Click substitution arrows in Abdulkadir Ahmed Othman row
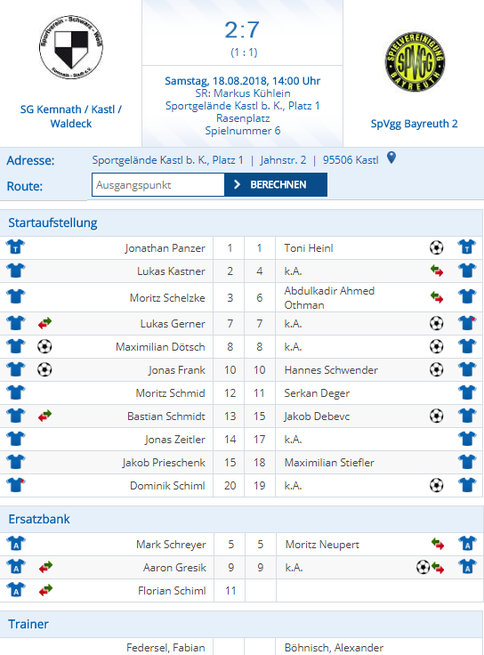Screen dimensions: 484x655 pyautogui.click(x=437, y=297)
